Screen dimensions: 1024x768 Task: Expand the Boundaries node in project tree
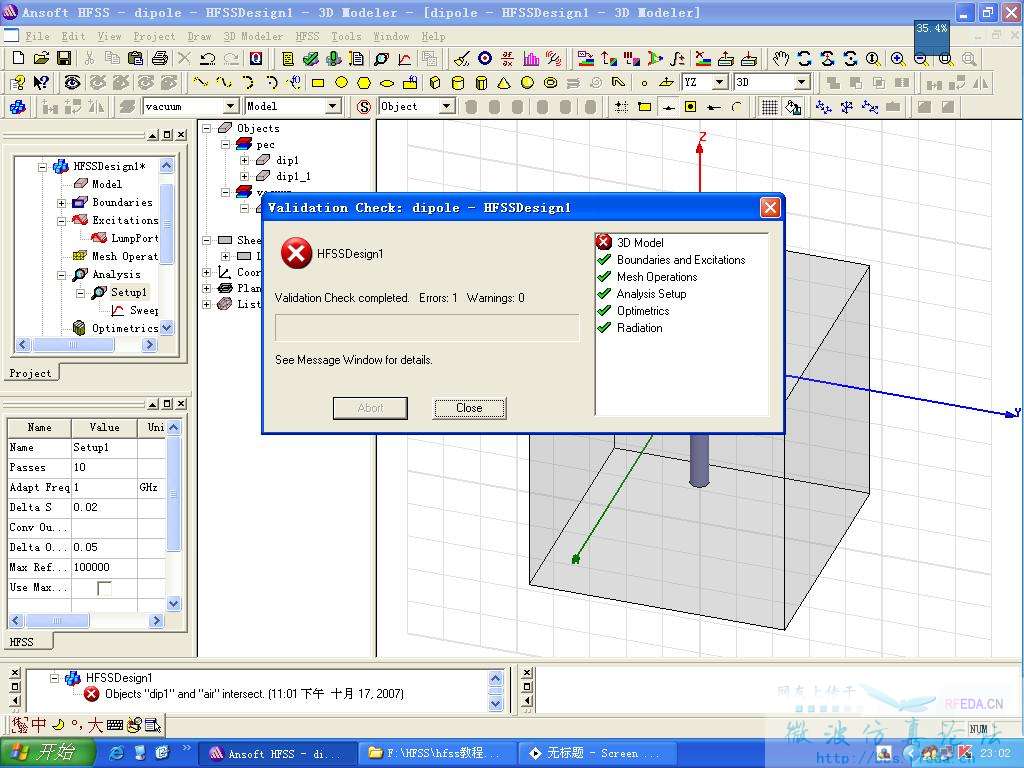pyautogui.click(x=61, y=203)
